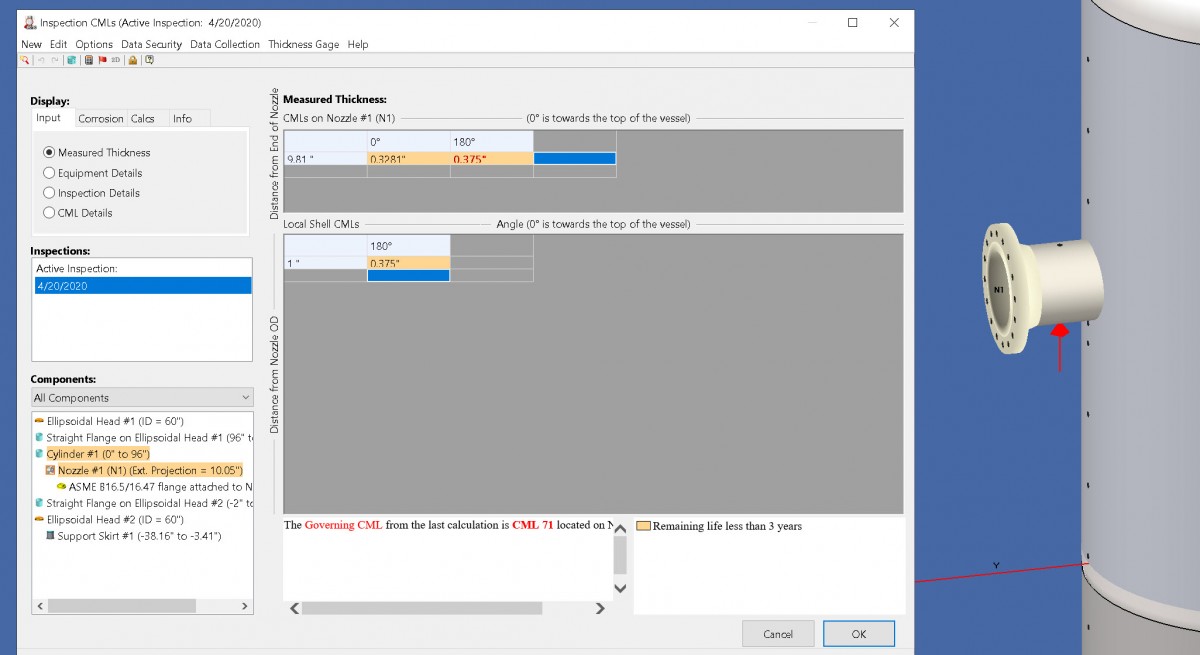Viewport: 1200px width, 655px height.
Task: Click the OK button
Action: click(x=858, y=633)
